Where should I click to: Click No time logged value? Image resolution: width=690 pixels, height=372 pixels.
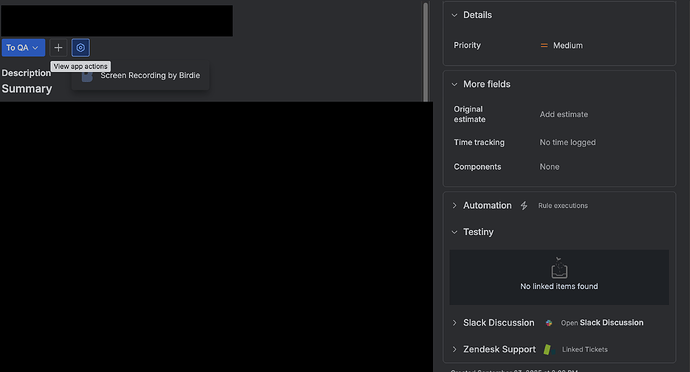(x=568, y=142)
